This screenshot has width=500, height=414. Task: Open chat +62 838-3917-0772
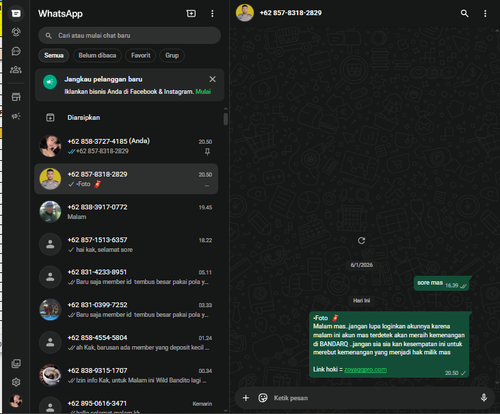126,212
